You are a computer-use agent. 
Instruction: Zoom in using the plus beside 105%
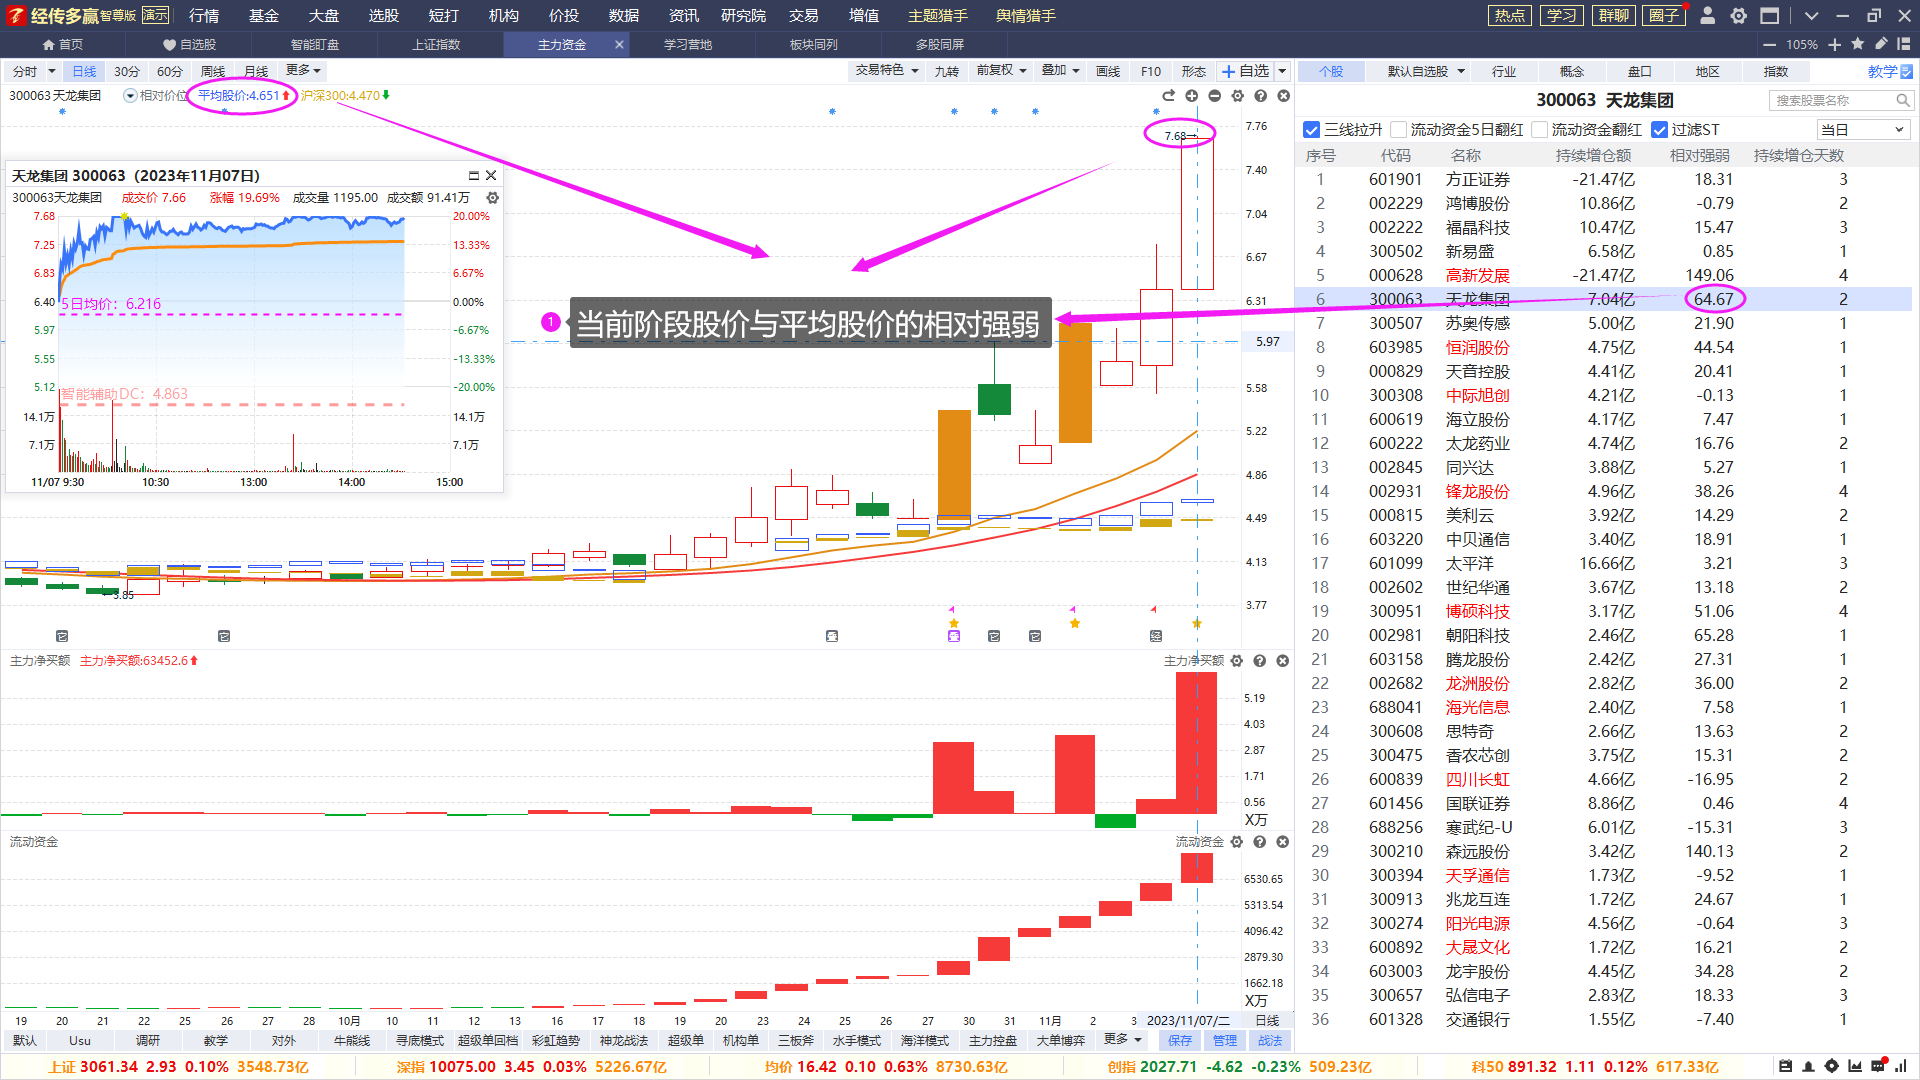(1834, 44)
